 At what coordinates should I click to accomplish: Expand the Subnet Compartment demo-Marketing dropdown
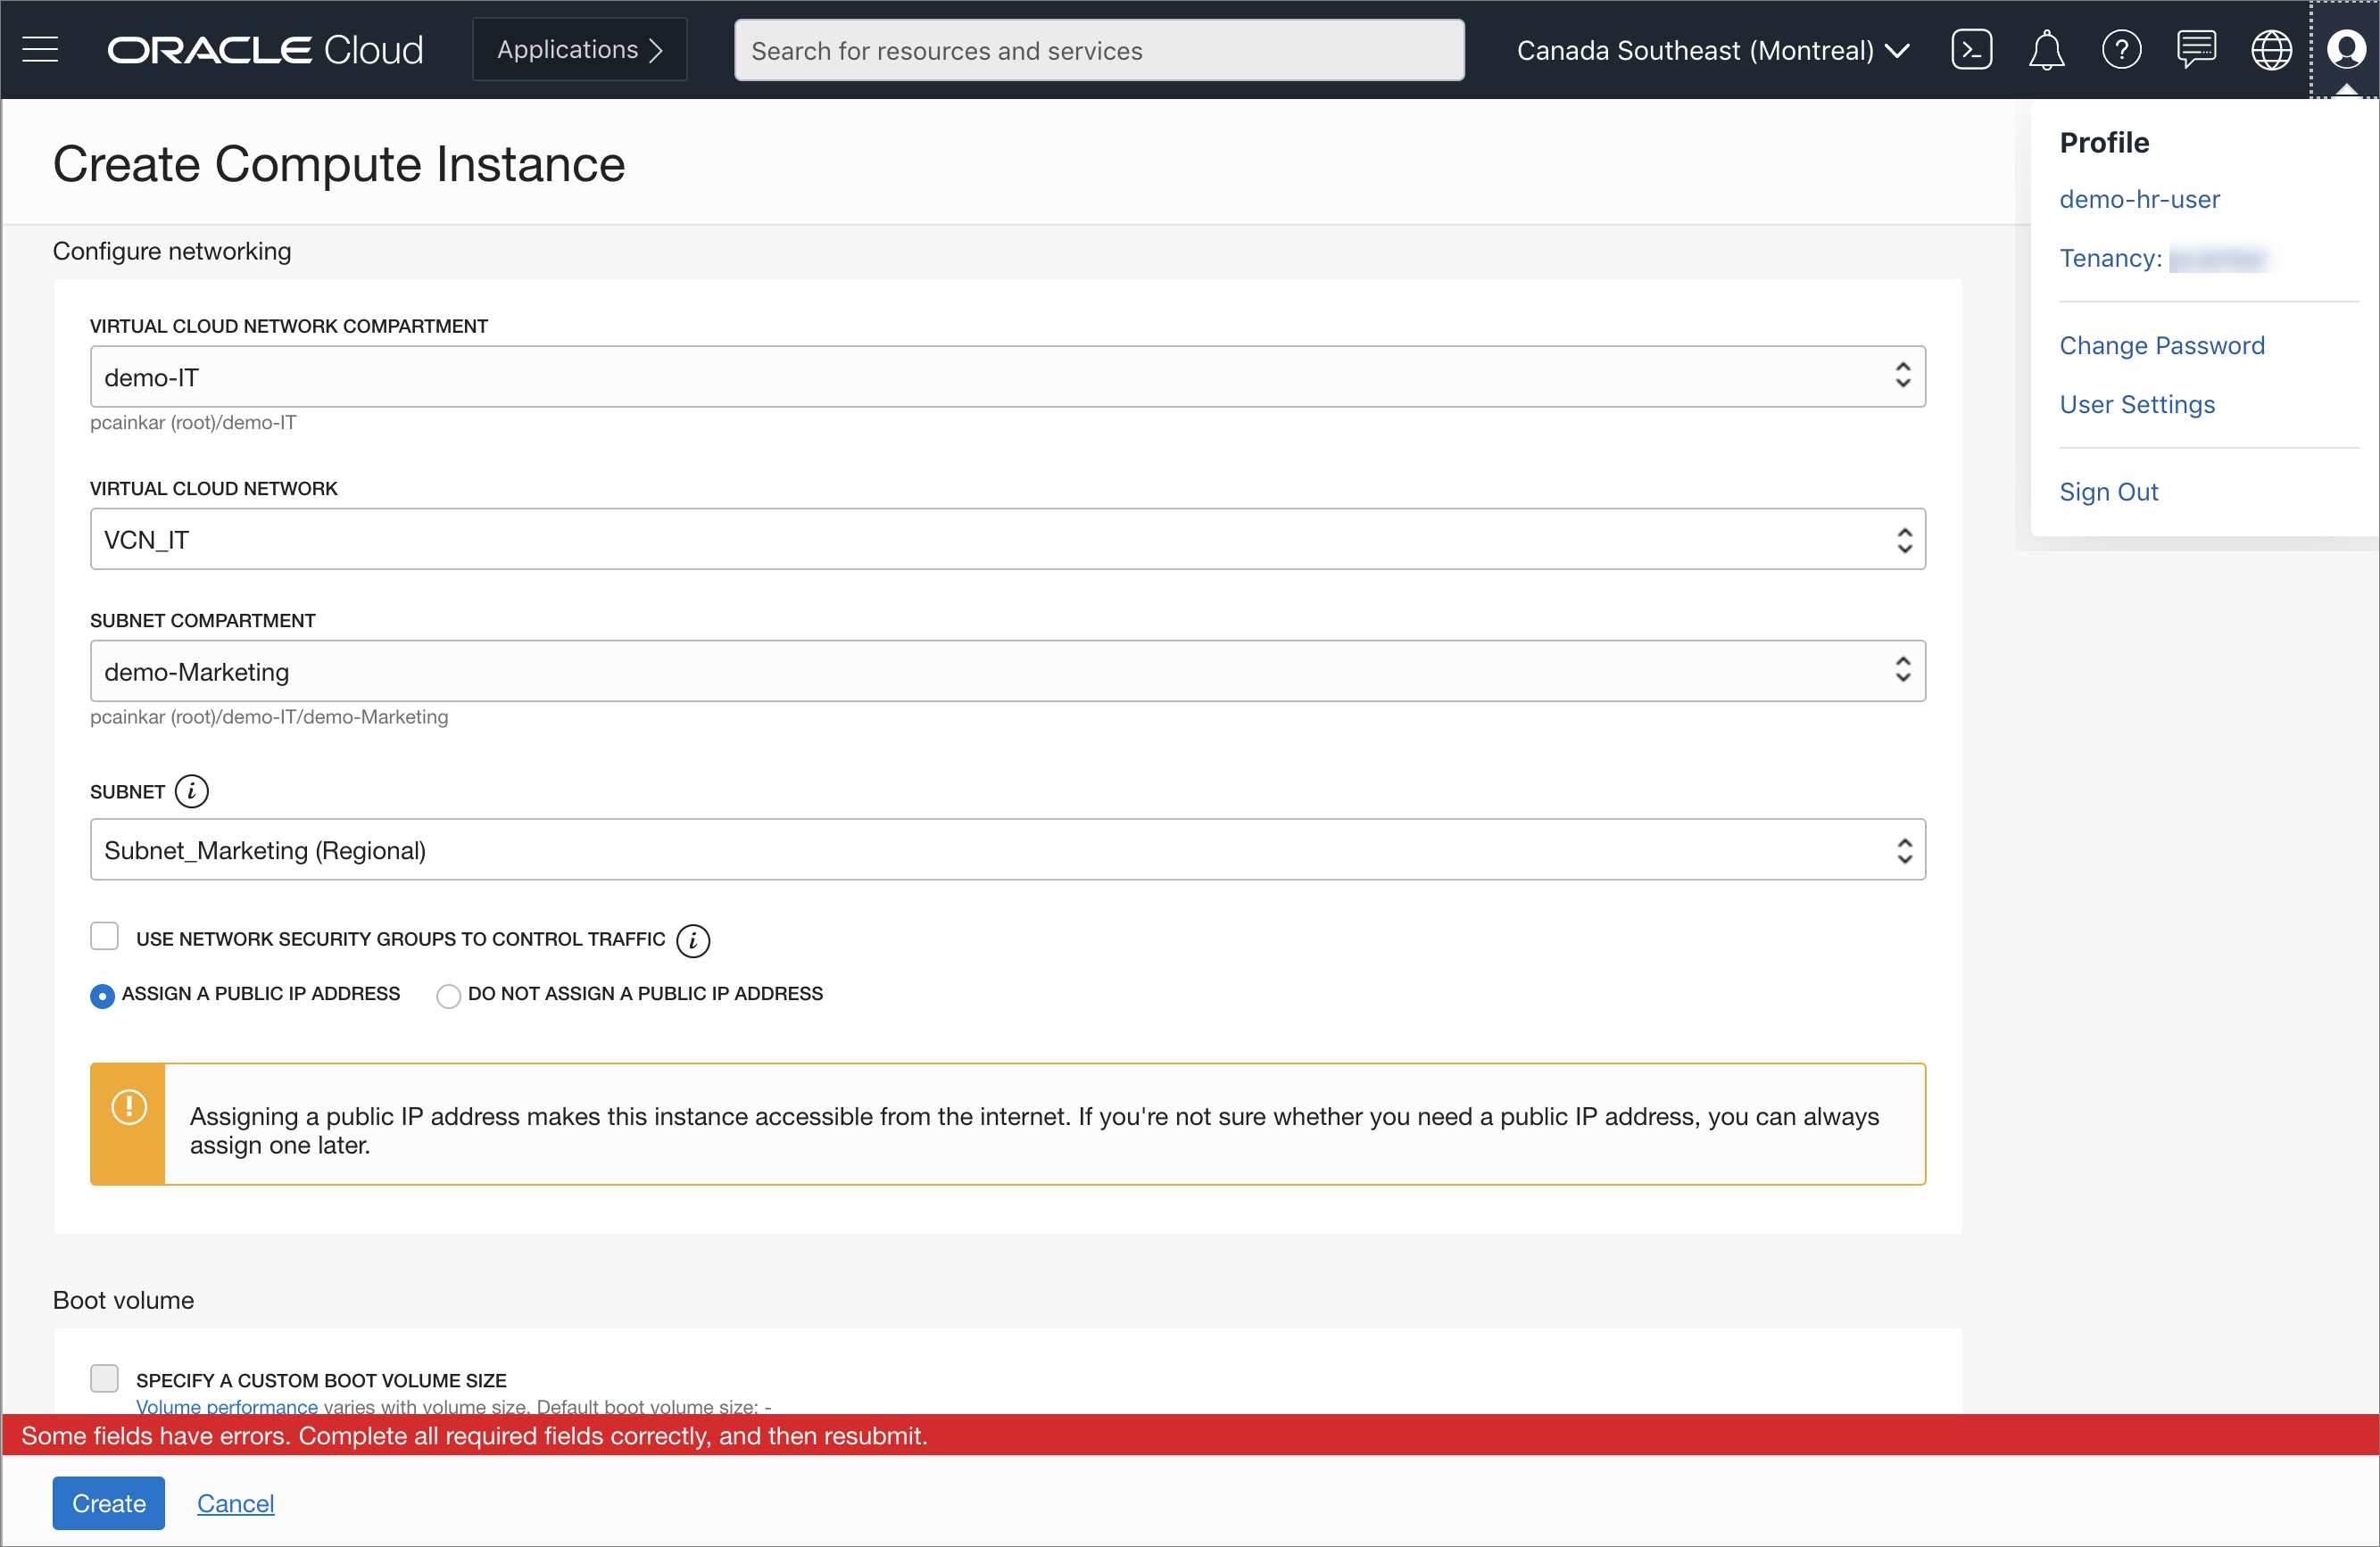point(1007,672)
